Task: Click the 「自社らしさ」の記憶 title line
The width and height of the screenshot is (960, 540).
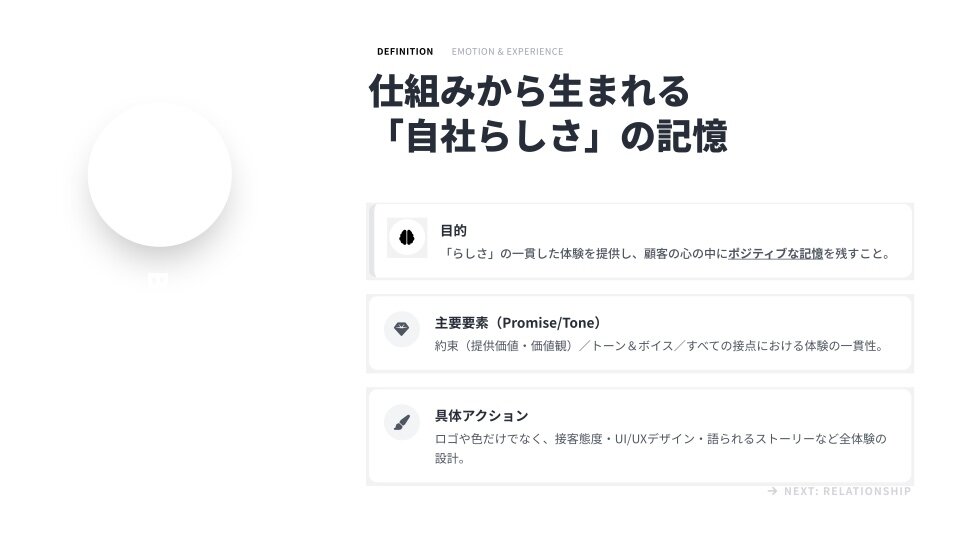Action: (x=547, y=136)
